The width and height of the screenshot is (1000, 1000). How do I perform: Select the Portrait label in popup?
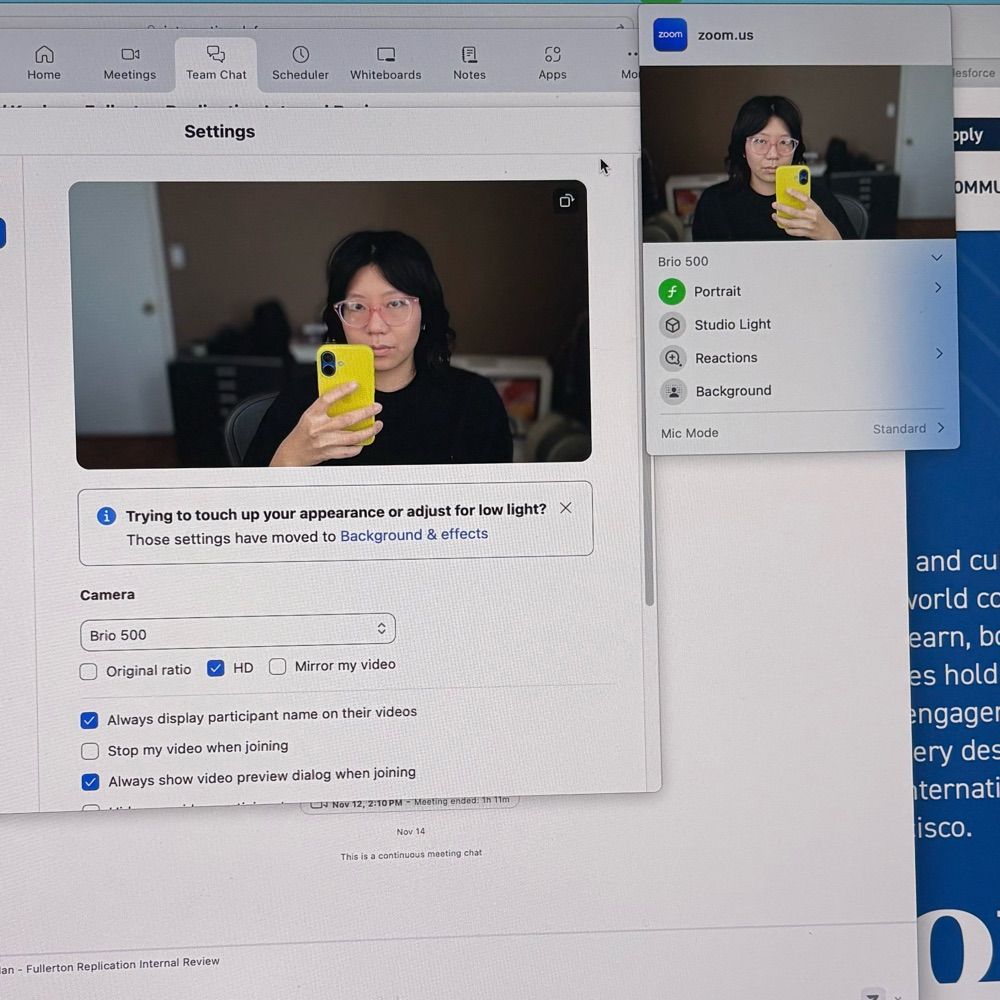pos(717,291)
